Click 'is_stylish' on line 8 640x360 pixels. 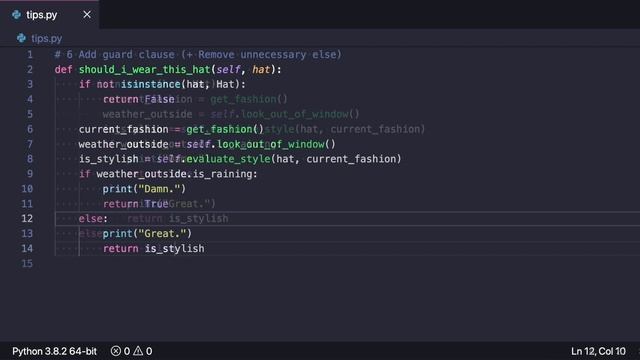point(109,159)
